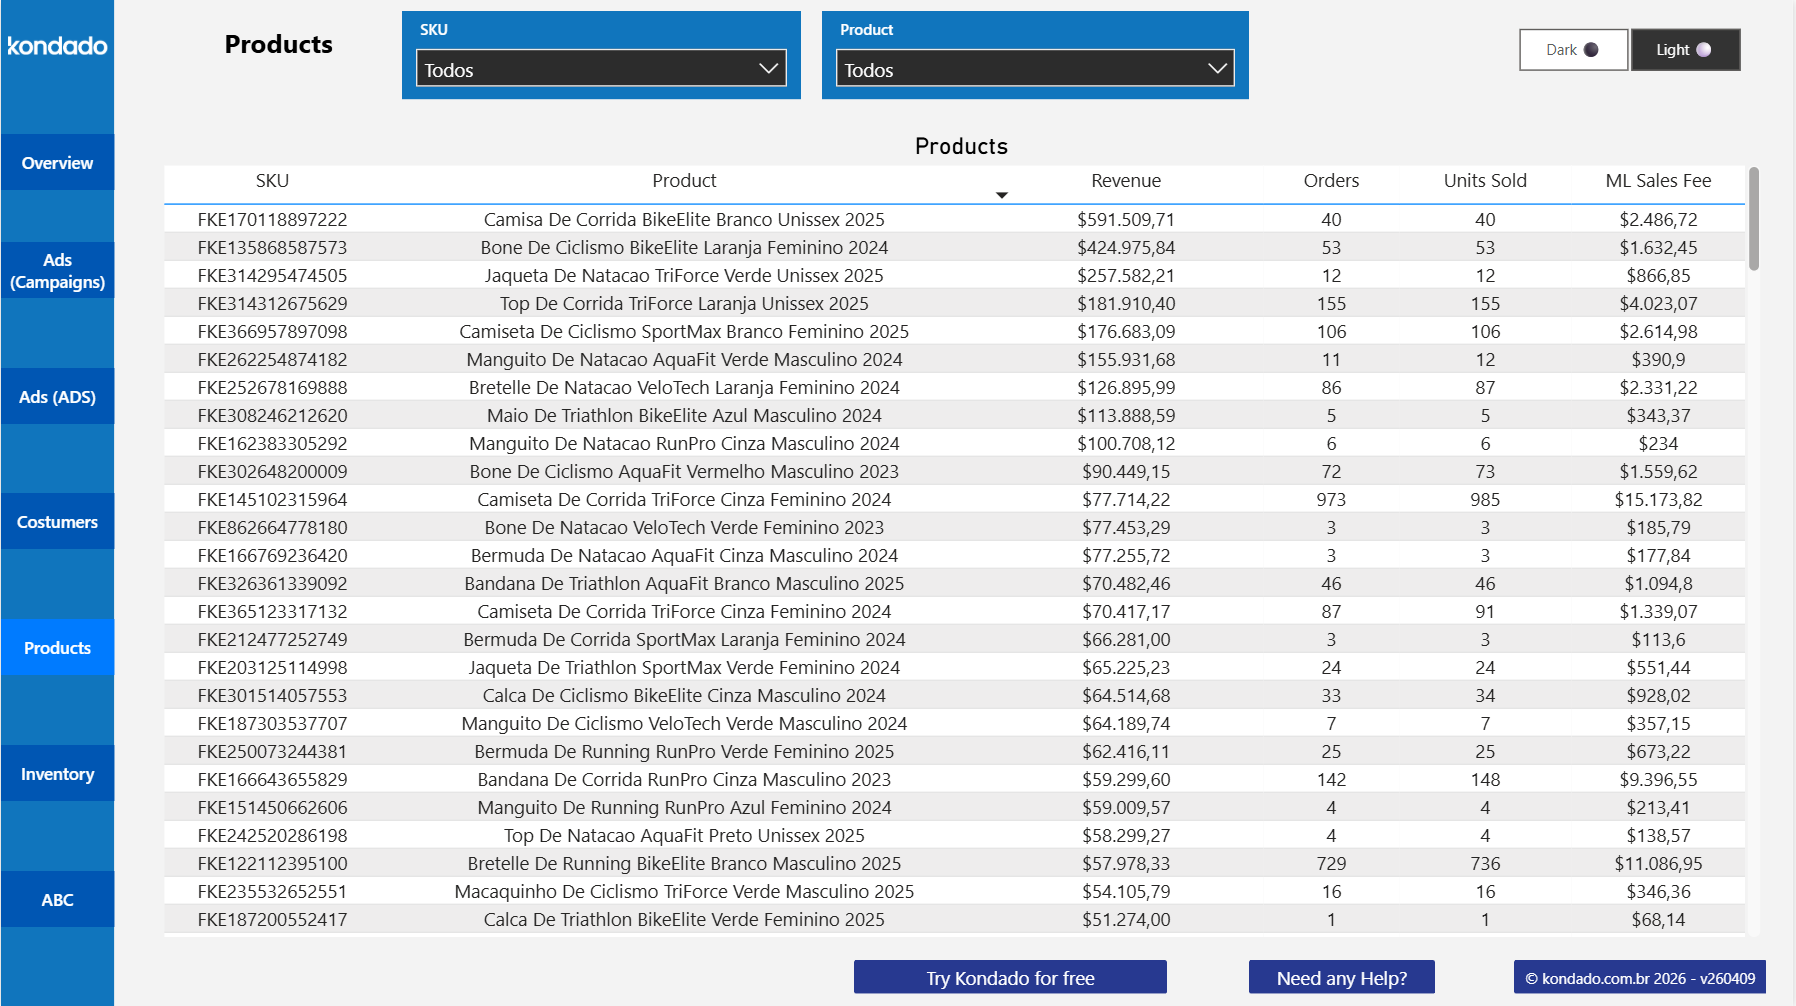Open the Costumers page
Viewport: 1796px width, 1006px height.
(57, 521)
